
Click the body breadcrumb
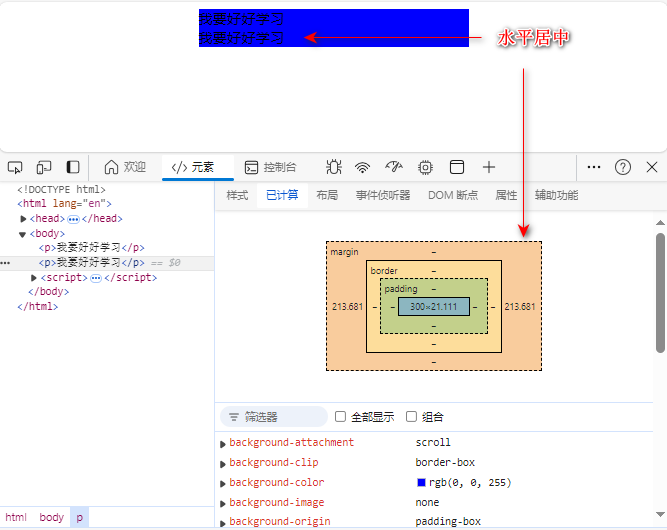click(x=51, y=517)
